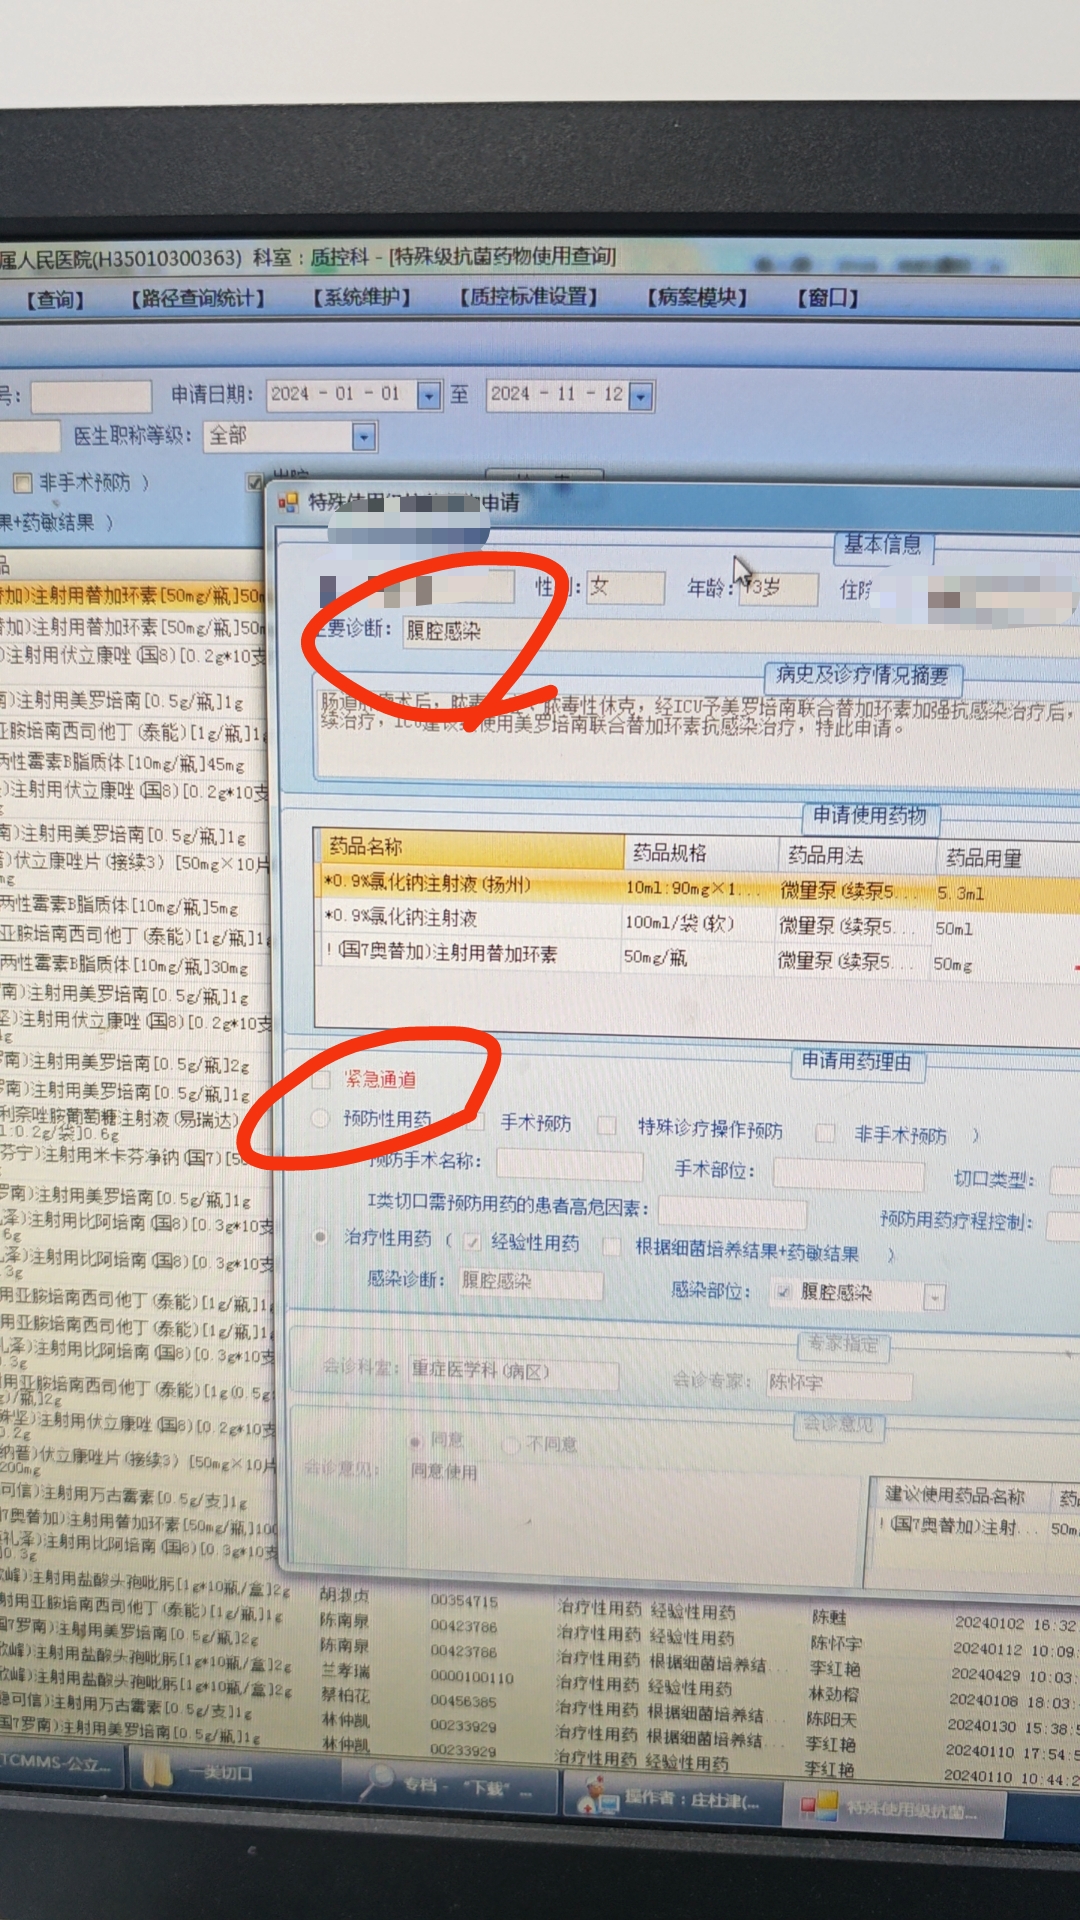Viewport: 1080px width, 1920px height.
Task: Click the 药品用量 column header
Action: [x=1008, y=858]
